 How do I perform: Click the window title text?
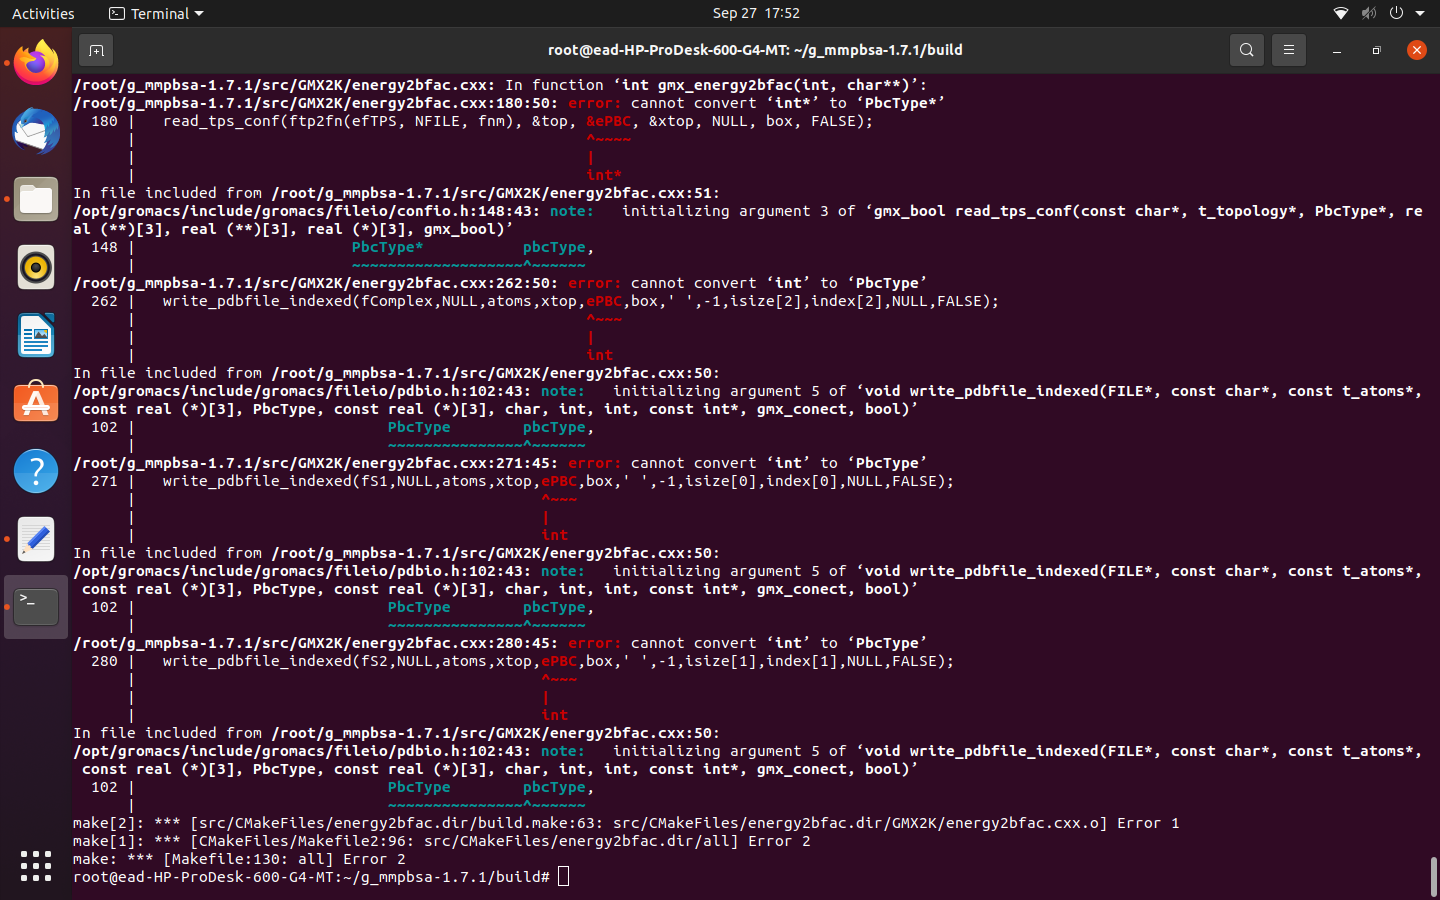(x=755, y=50)
